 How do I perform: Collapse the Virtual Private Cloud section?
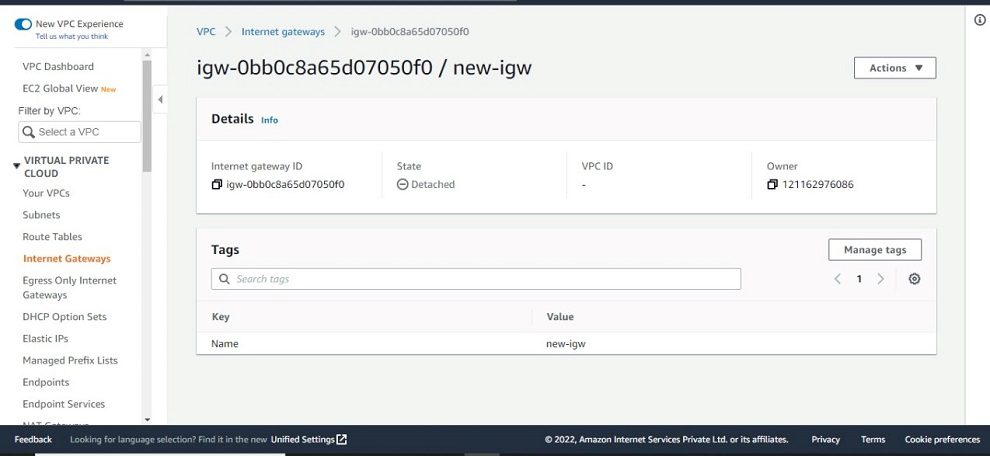point(16,166)
